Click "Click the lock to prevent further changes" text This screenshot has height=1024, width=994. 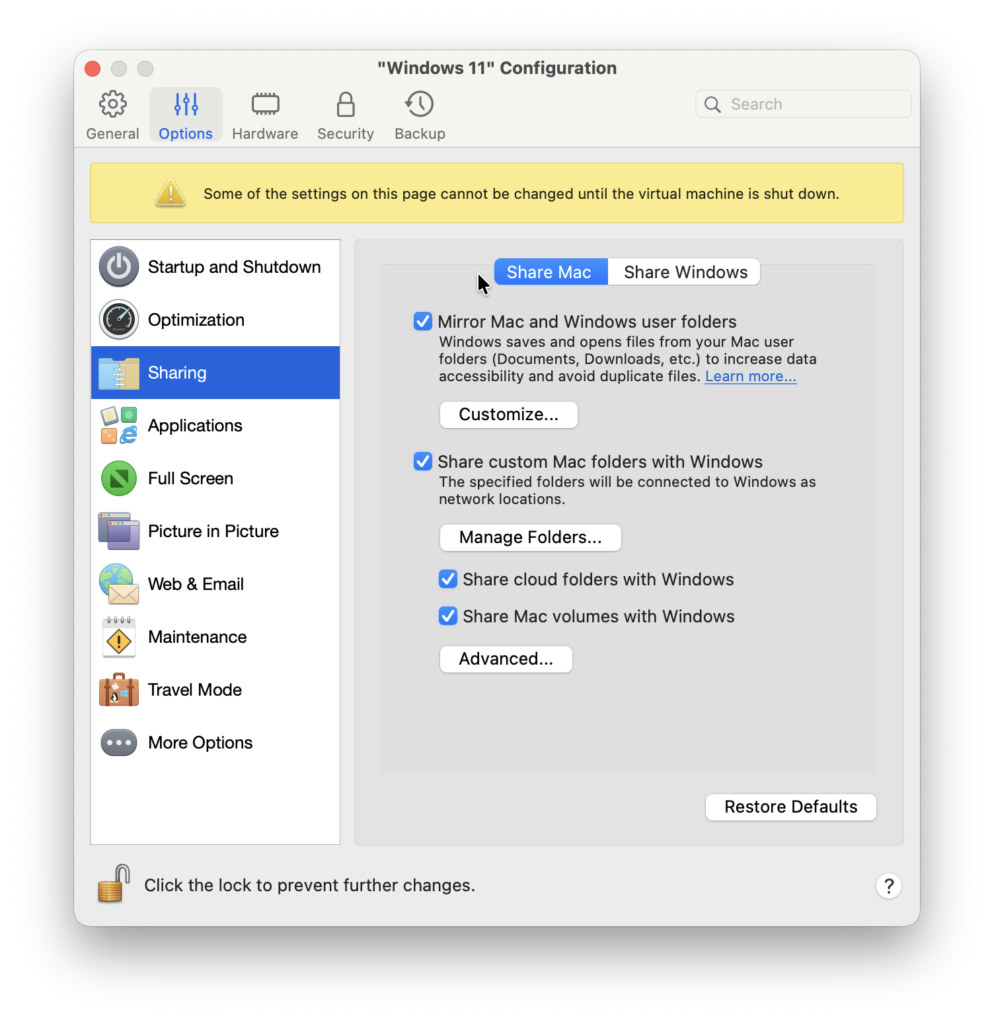(x=309, y=886)
